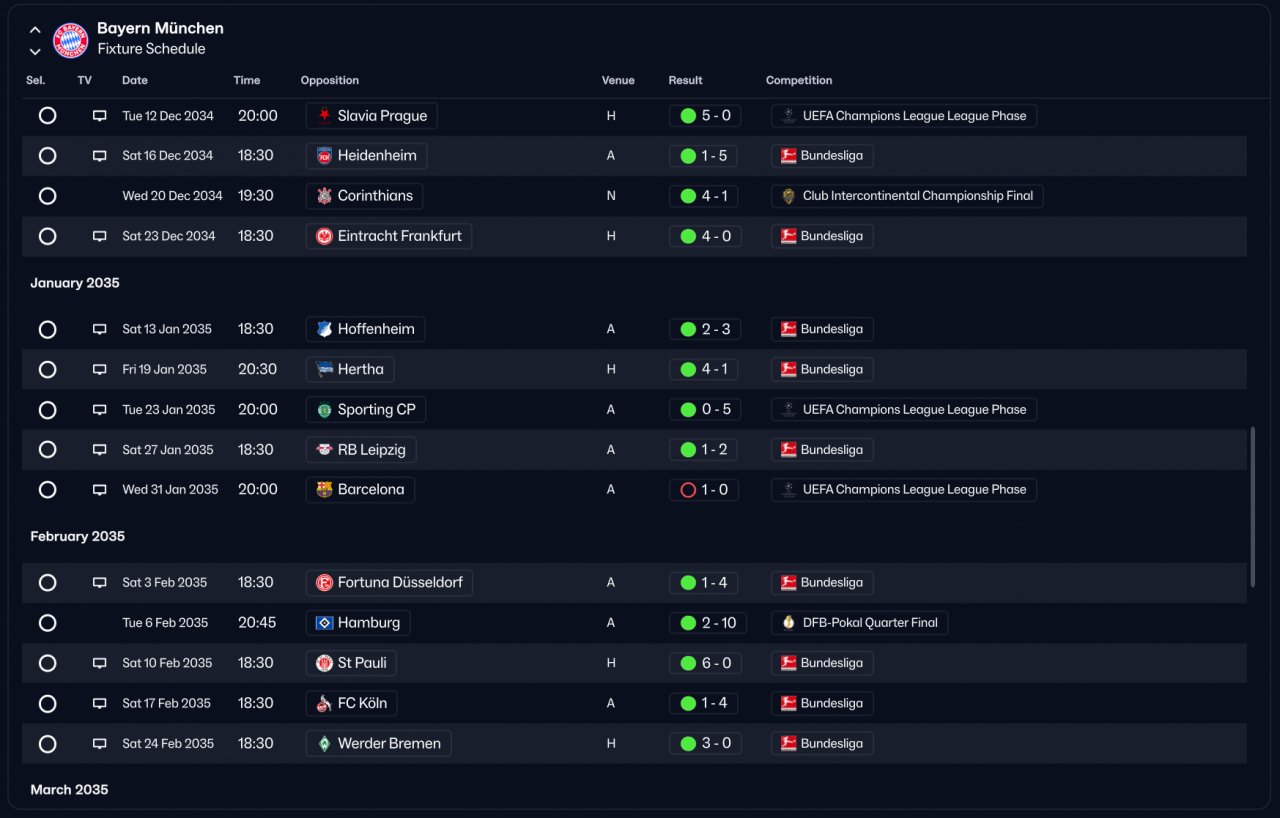Go to next team with down chevron
This screenshot has width=1280, height=818.
tap(35, 51)
